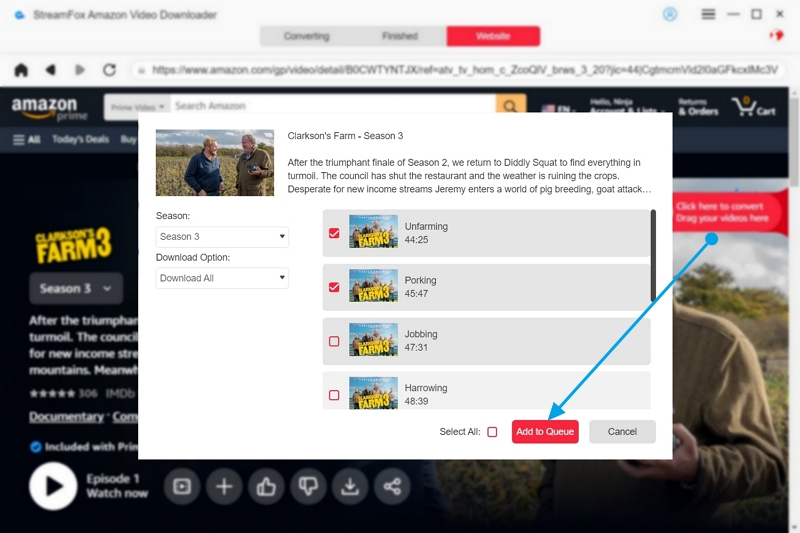
Task: Click the URL address bar
Action: pyautogui.click(x=458, y=70)
